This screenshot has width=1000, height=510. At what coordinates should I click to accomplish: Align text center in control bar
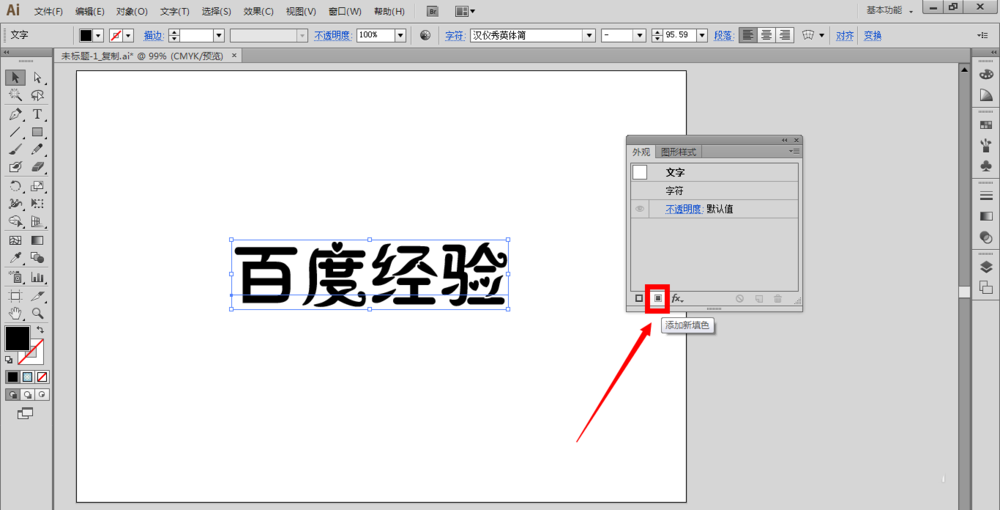tap(766, 36)
